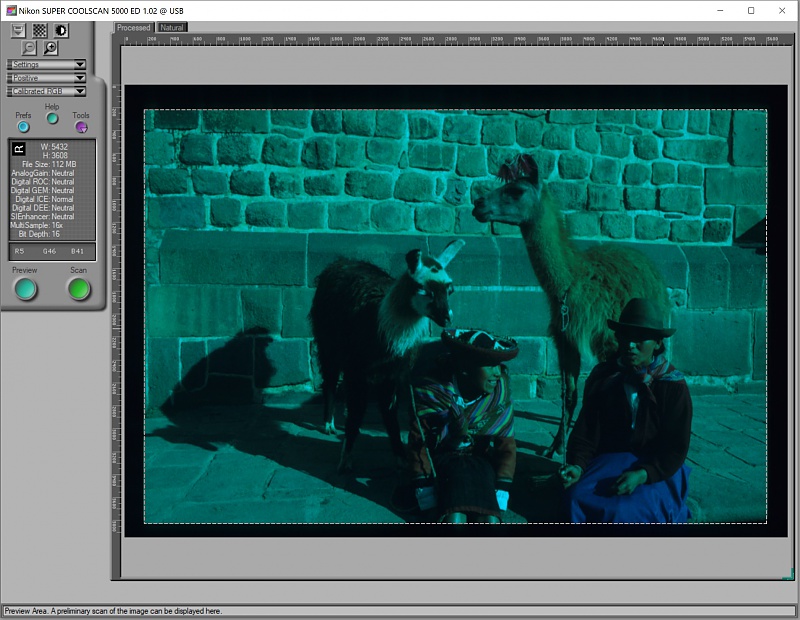Expand the Positive film type dropdown
The width and height of the screenshot is (800, 620).
(46, 78)
